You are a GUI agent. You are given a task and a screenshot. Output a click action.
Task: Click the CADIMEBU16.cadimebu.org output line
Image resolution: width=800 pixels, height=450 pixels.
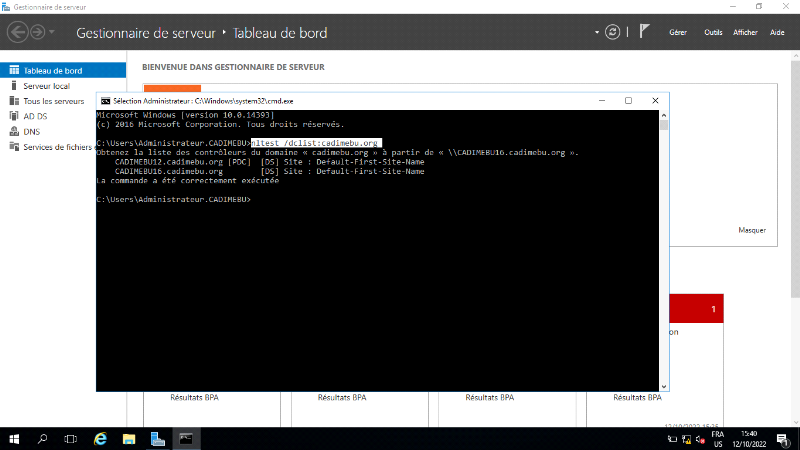[x=269, y=171]
